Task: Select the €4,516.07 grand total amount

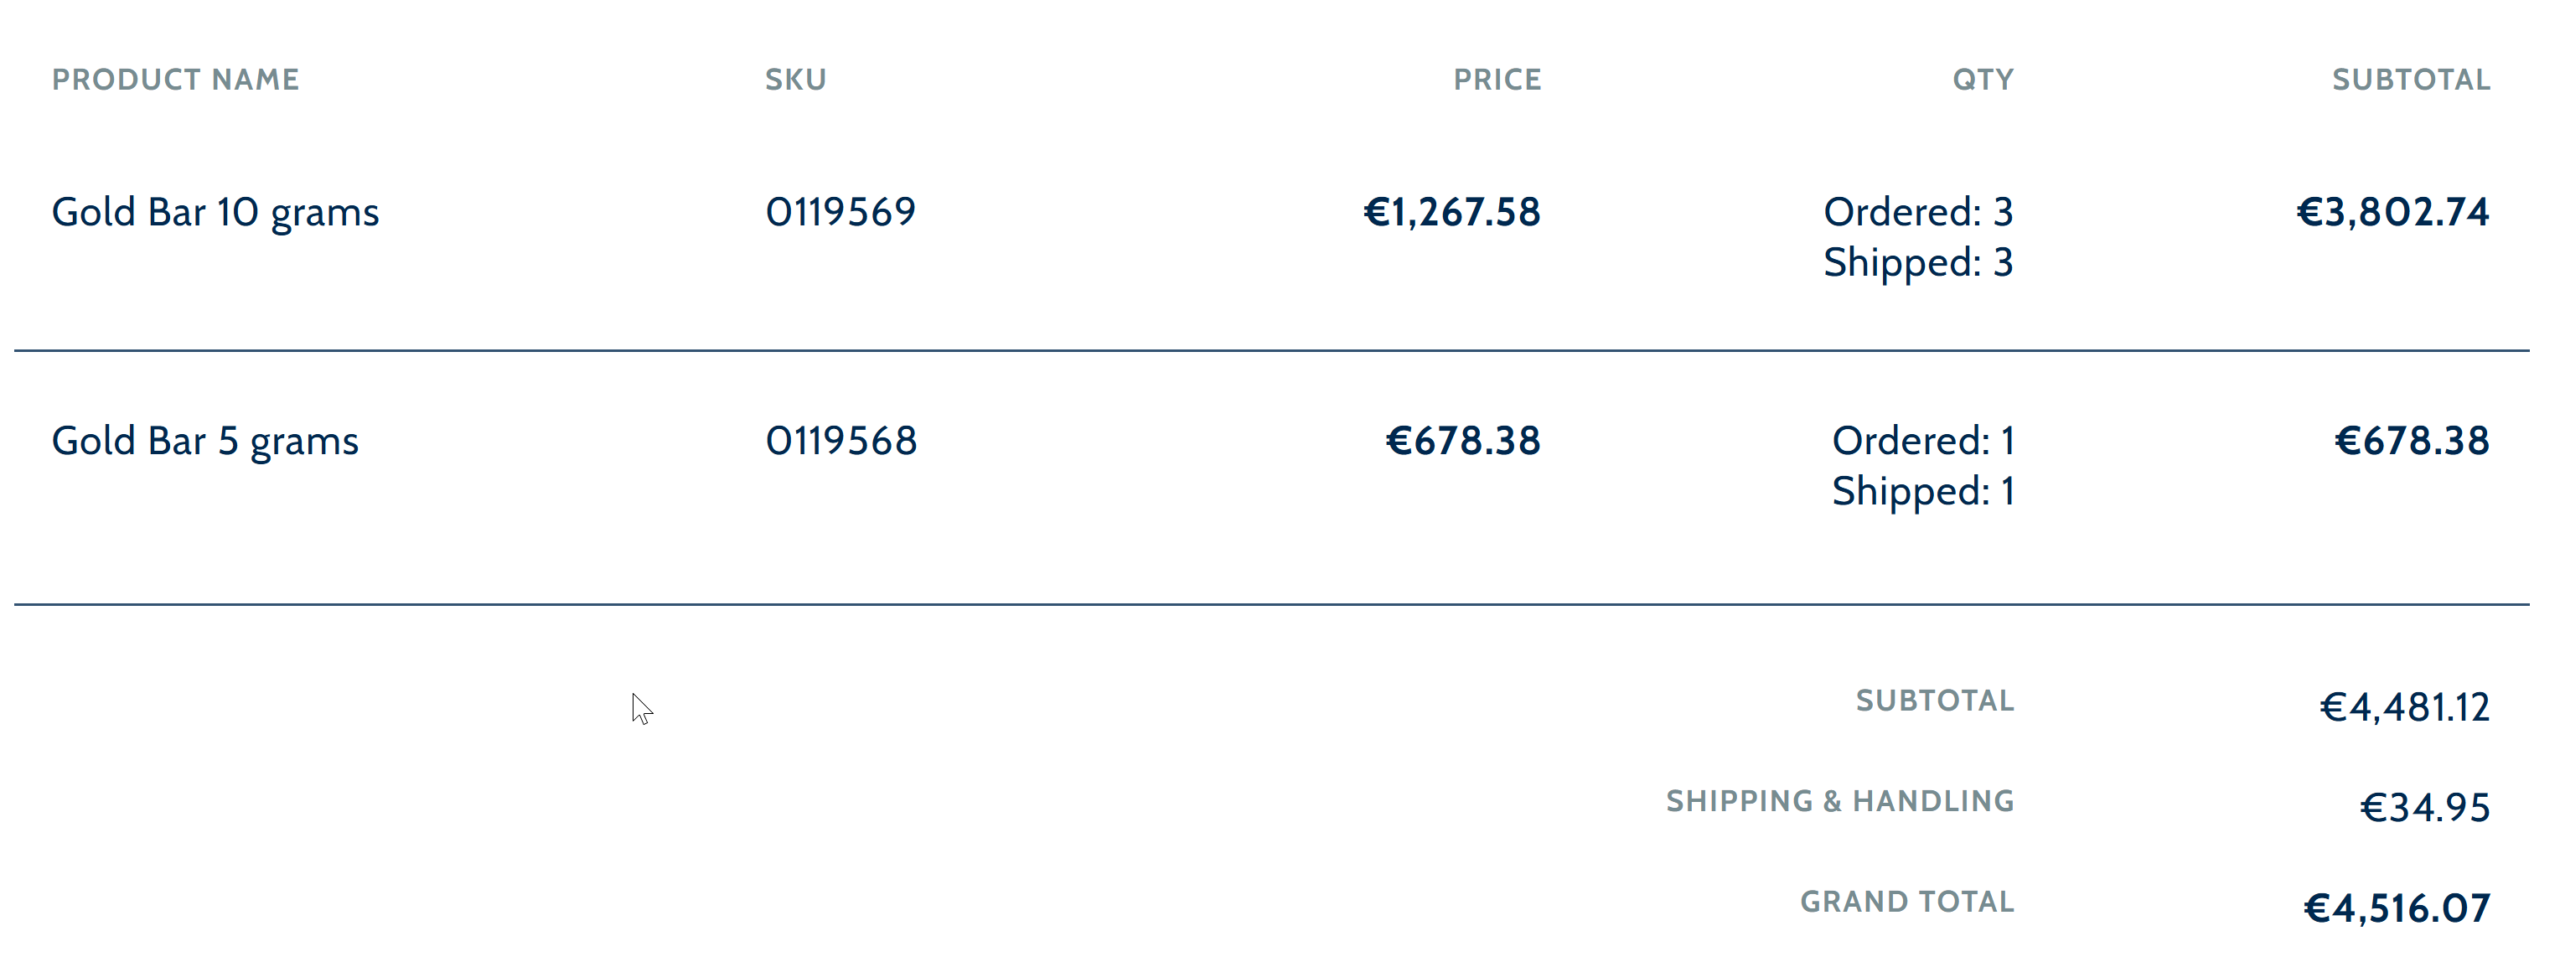Action: point(2396,909)
